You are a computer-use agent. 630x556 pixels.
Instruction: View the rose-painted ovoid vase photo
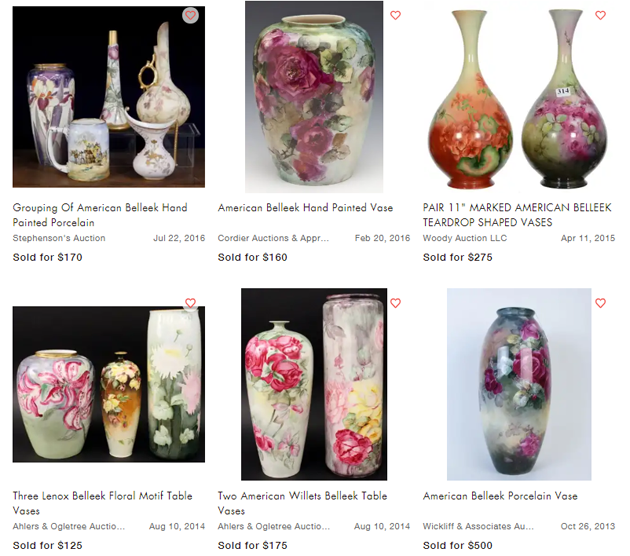pyautogui.click(x=314, y=97)
